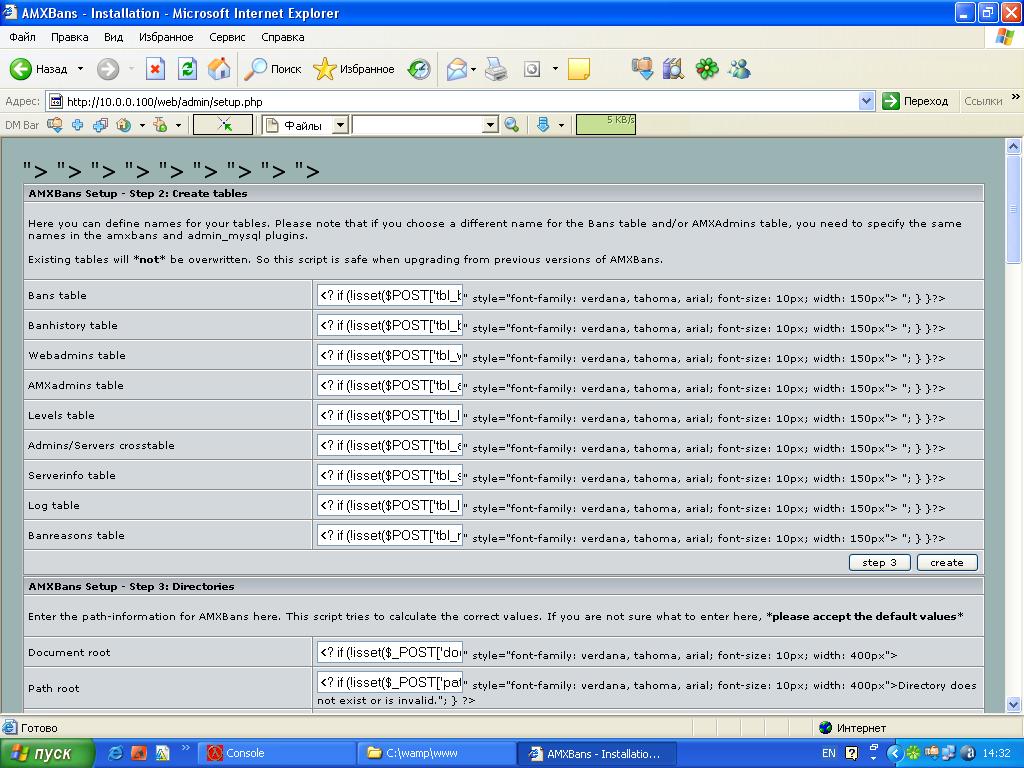Image resolution: width=1024 pixels, height=768 pixels.
Task: Open the Файлы dropdown in DM Bar
Action: tap(340, 125)
